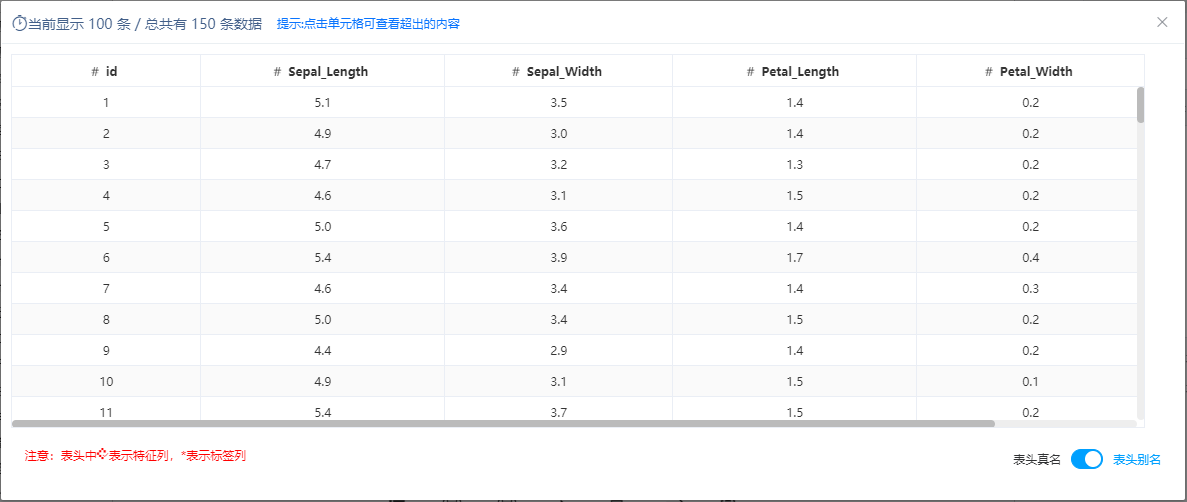Select the 表头真名 label
This screenshot has height=502, width=1187.
[x=1037, y=460]
